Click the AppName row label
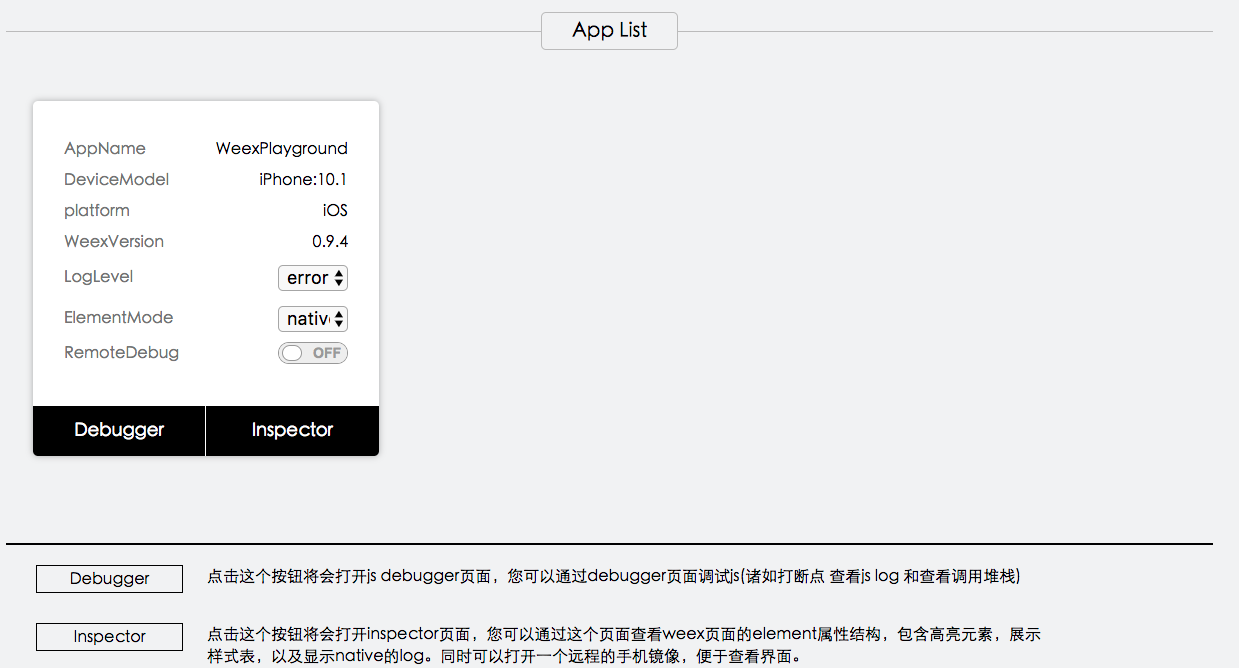Viewport: 1239px width, 668px height. [x=104, y=148]
